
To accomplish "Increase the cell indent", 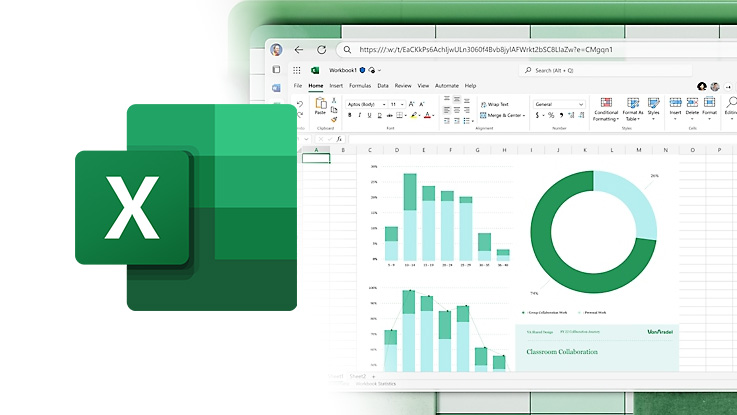I will [x=457, y=121].
